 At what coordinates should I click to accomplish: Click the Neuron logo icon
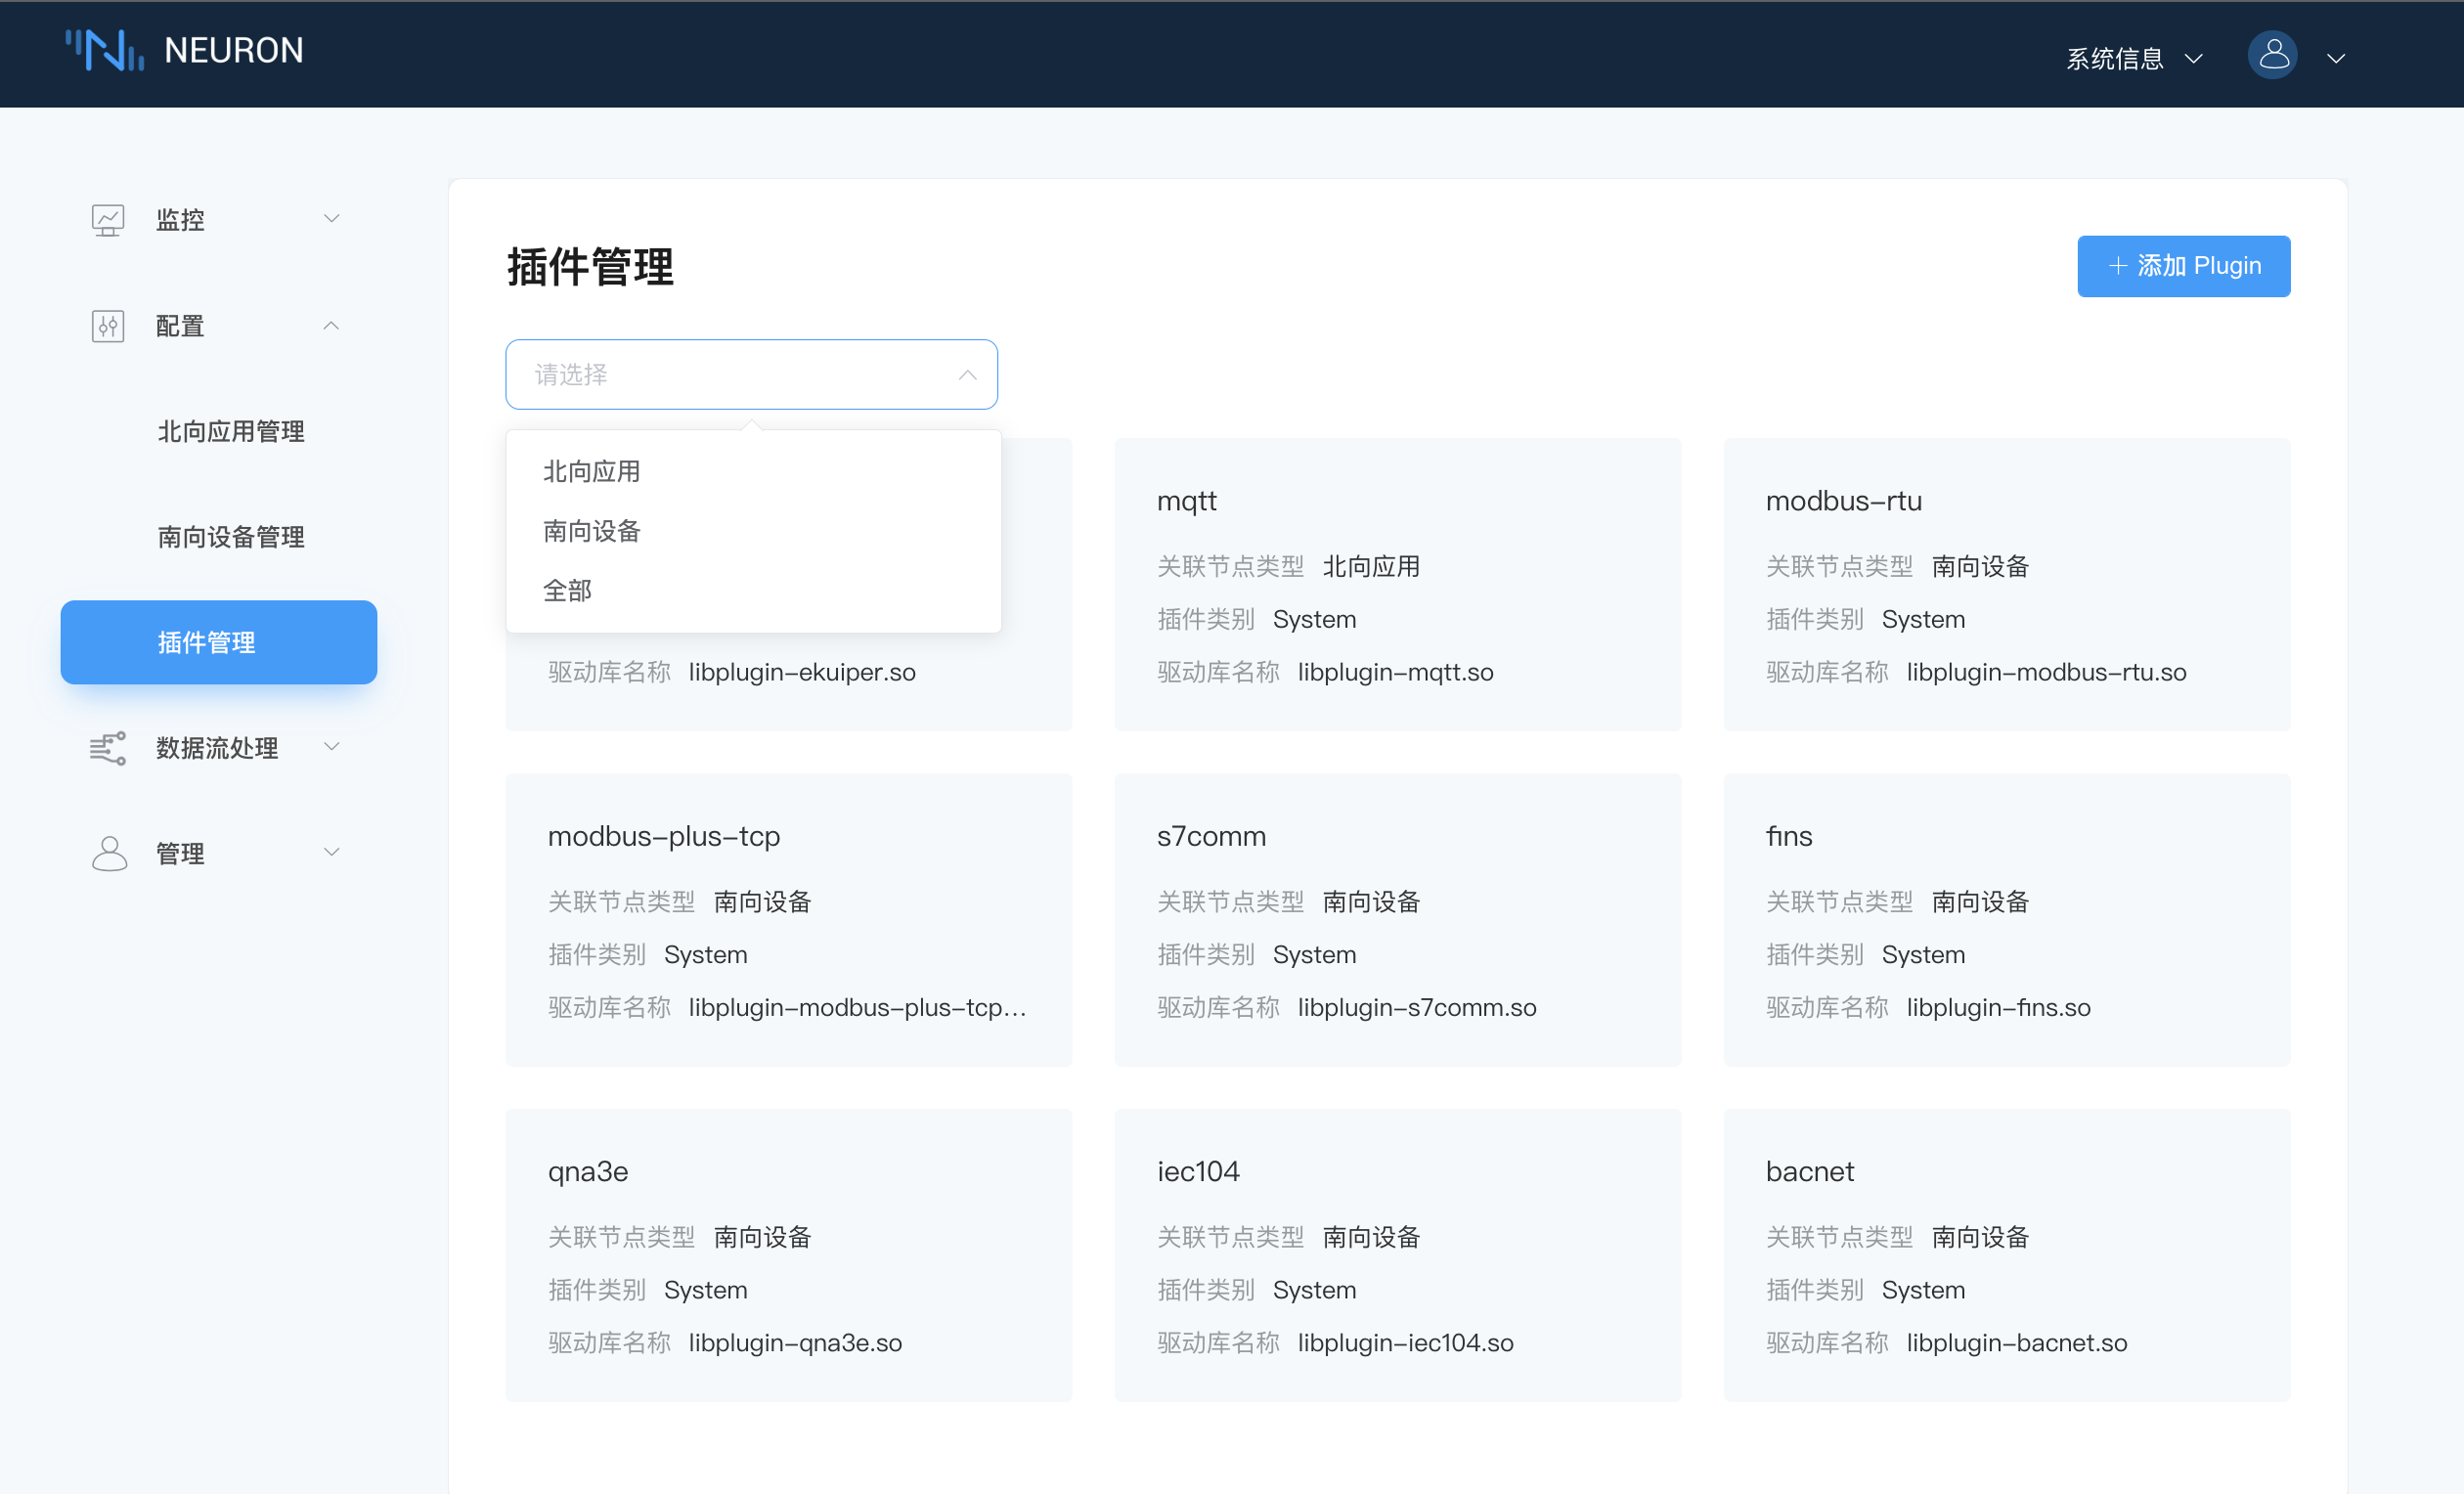point(105,50)
